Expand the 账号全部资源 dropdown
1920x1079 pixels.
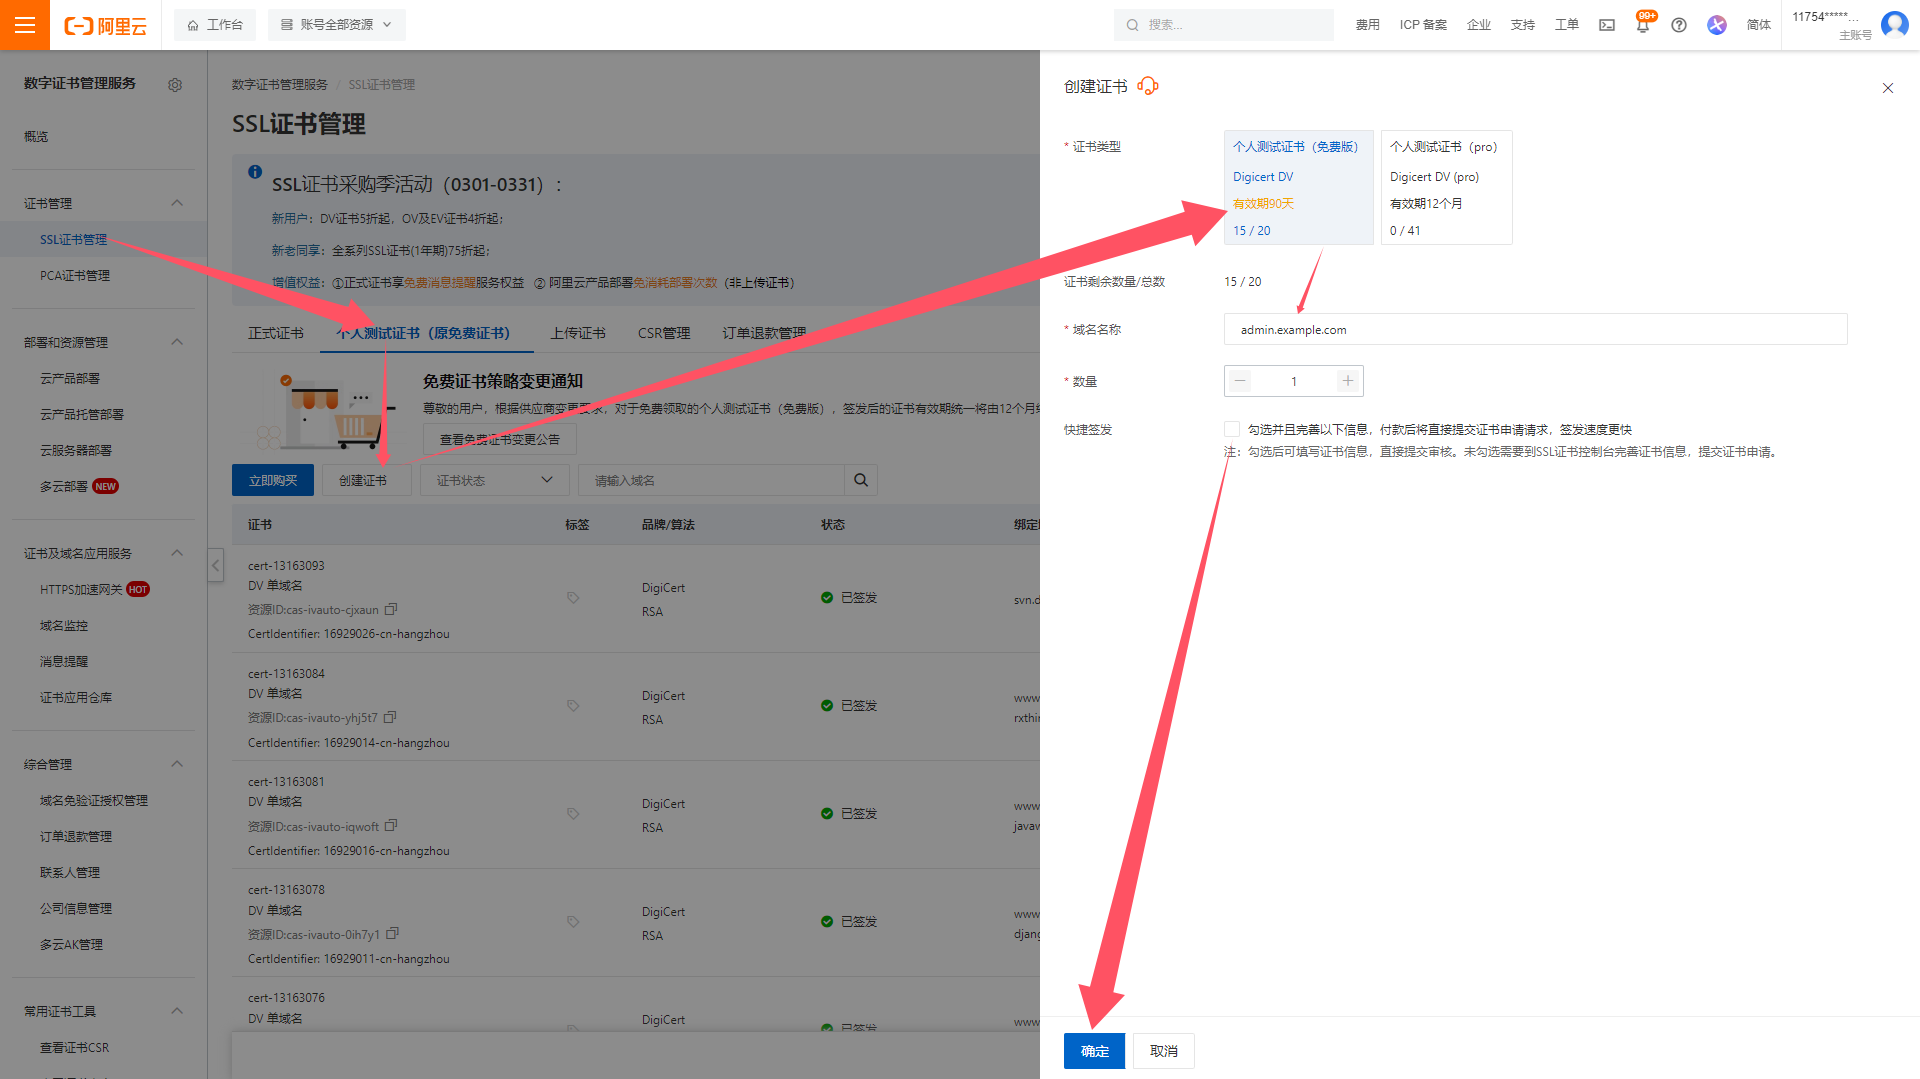[337, 25]
